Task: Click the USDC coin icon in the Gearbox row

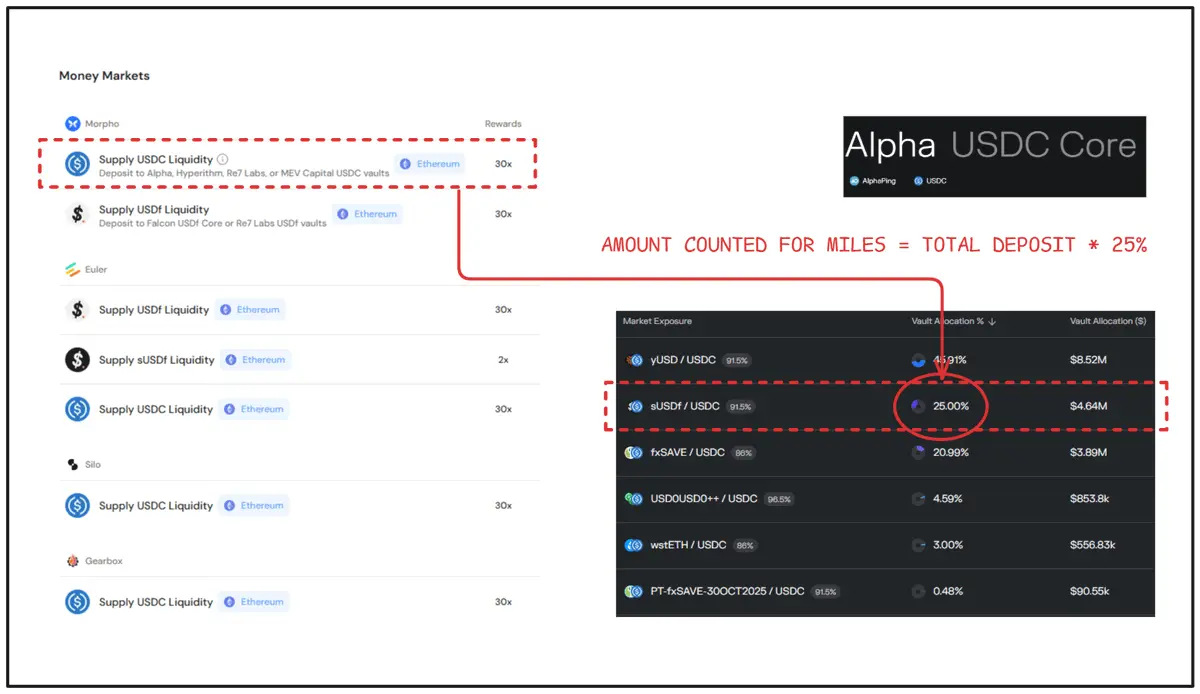Action: pos(77,602)
